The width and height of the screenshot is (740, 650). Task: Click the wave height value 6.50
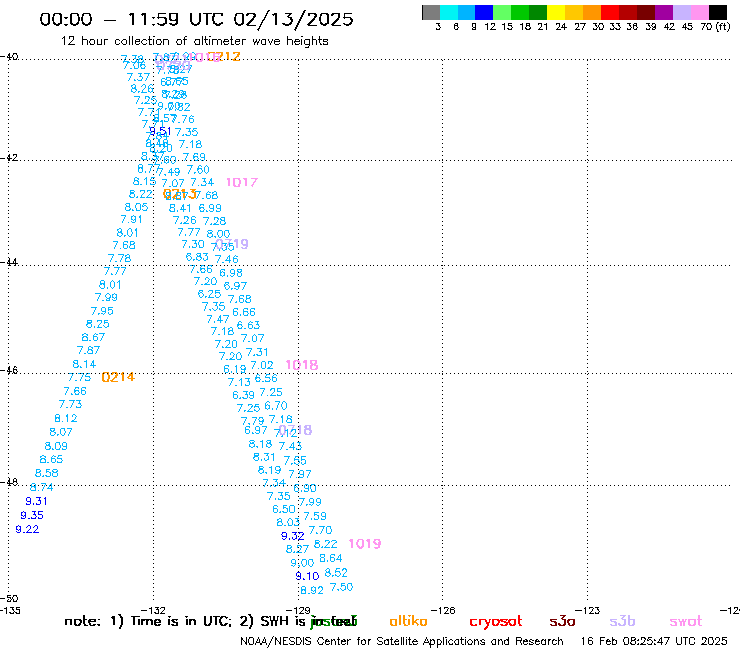click(x=284, y=509)
